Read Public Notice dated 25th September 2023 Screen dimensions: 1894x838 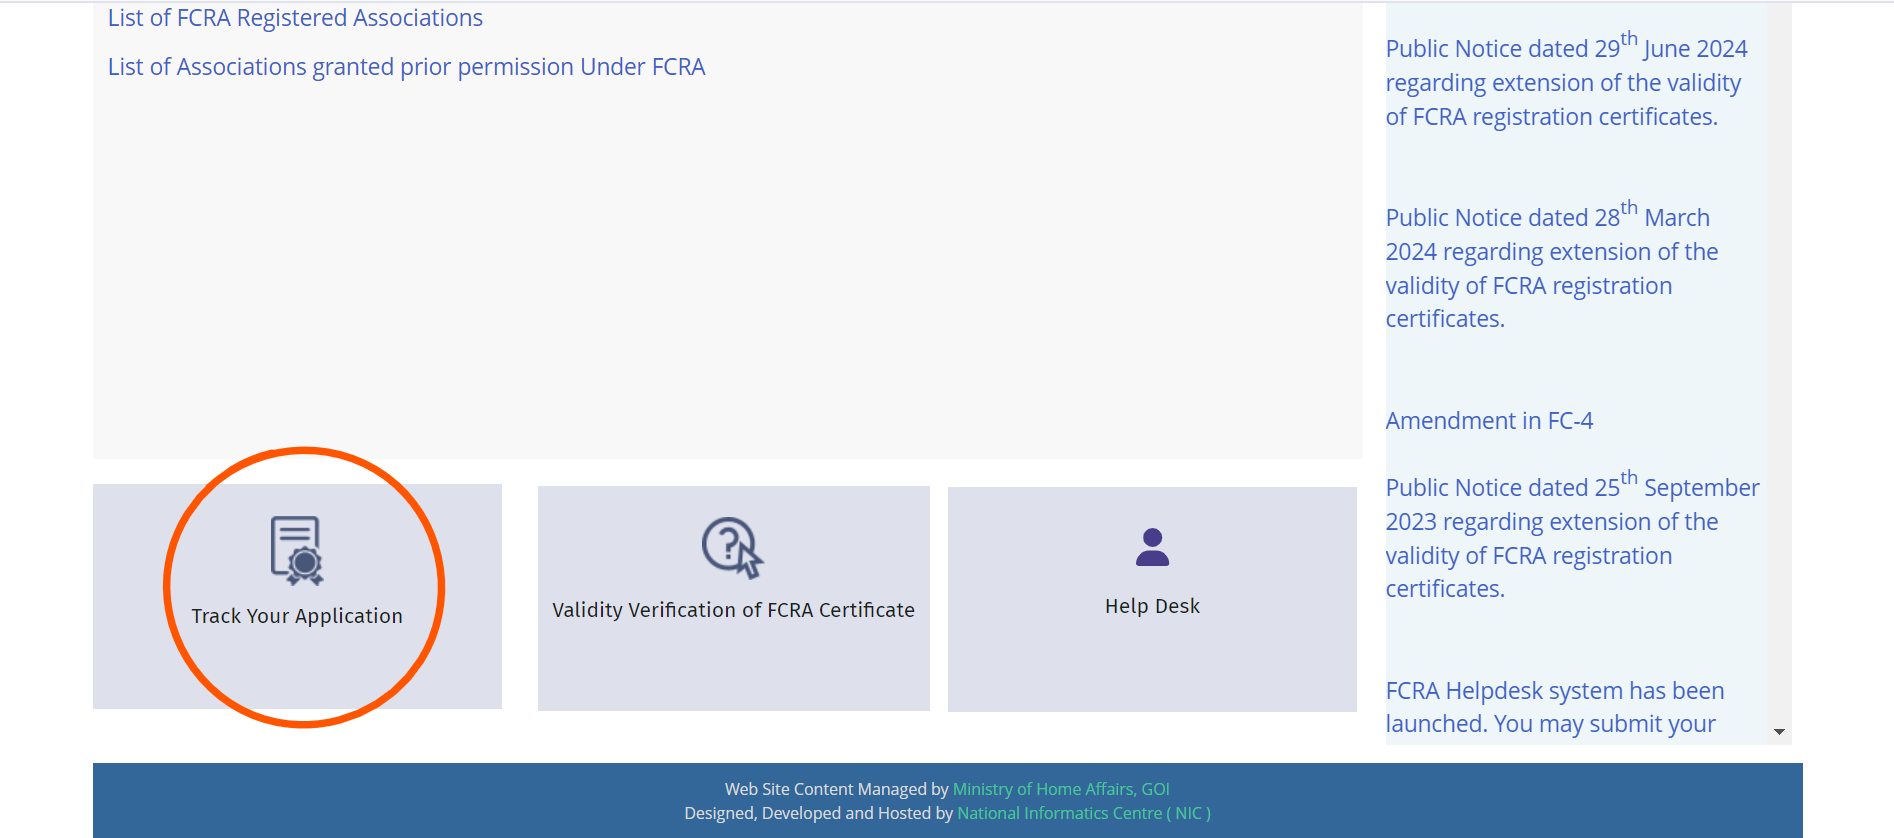[x=1571, y=538]
